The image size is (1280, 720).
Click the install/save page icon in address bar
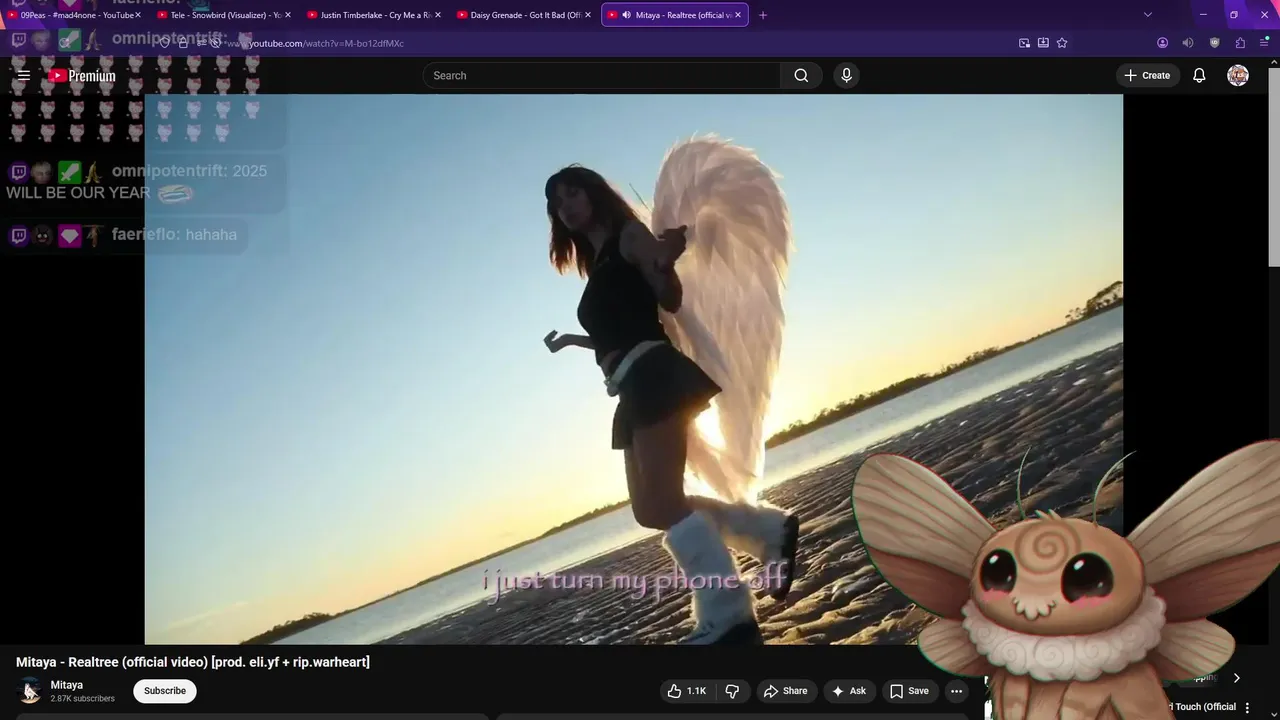click(1043, 43)
